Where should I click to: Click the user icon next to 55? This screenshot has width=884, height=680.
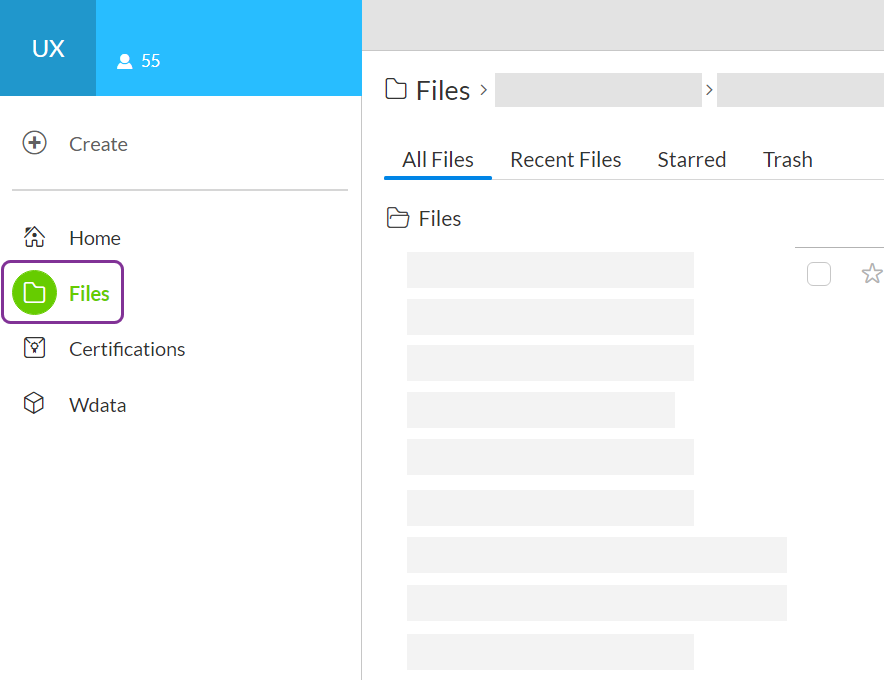click(x=124, y=61)
